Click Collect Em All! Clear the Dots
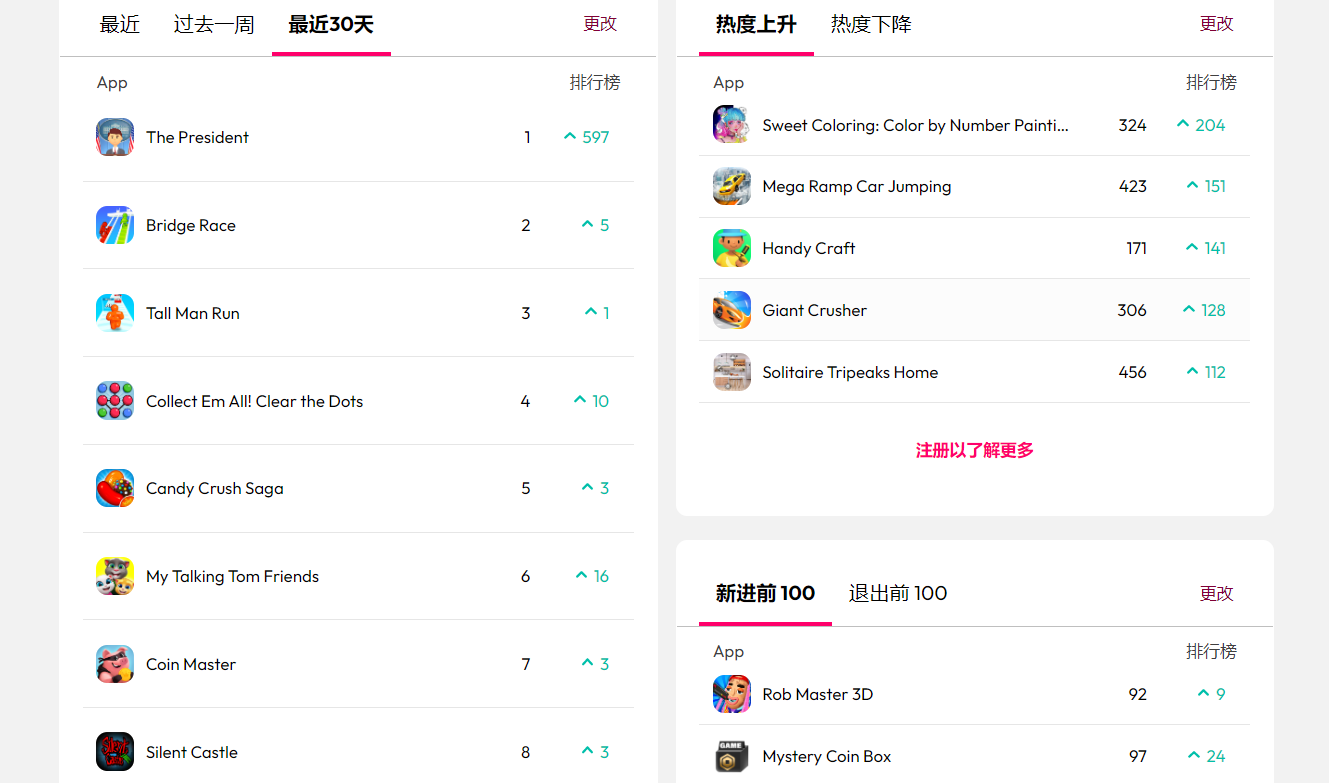 pos(254,401)
